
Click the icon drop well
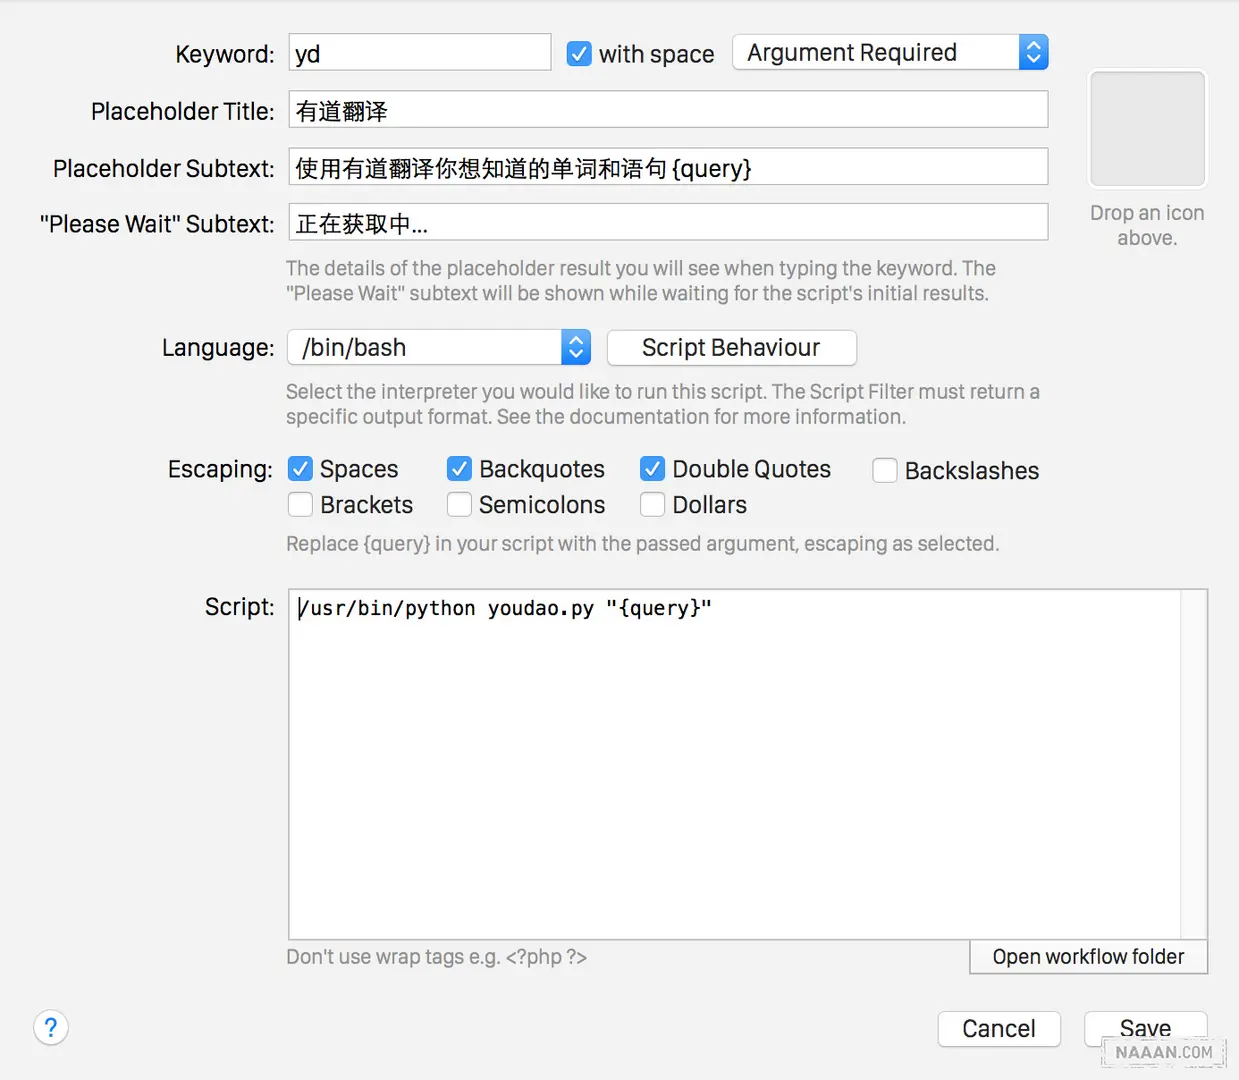[1147, 129]
